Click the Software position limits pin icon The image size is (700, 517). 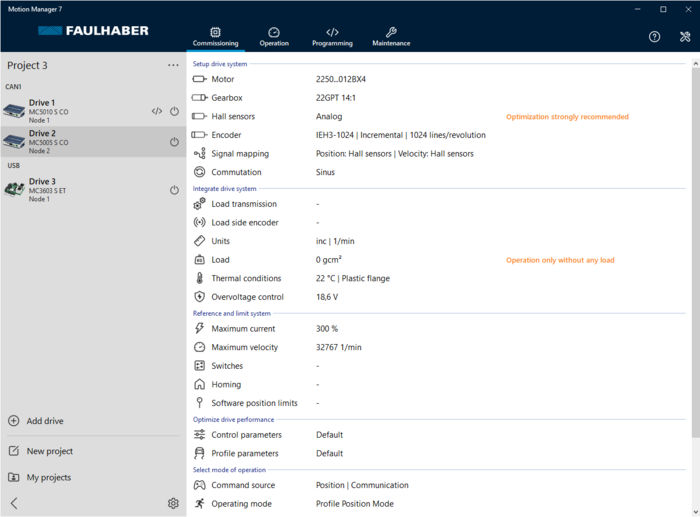(x=200, y=403)
